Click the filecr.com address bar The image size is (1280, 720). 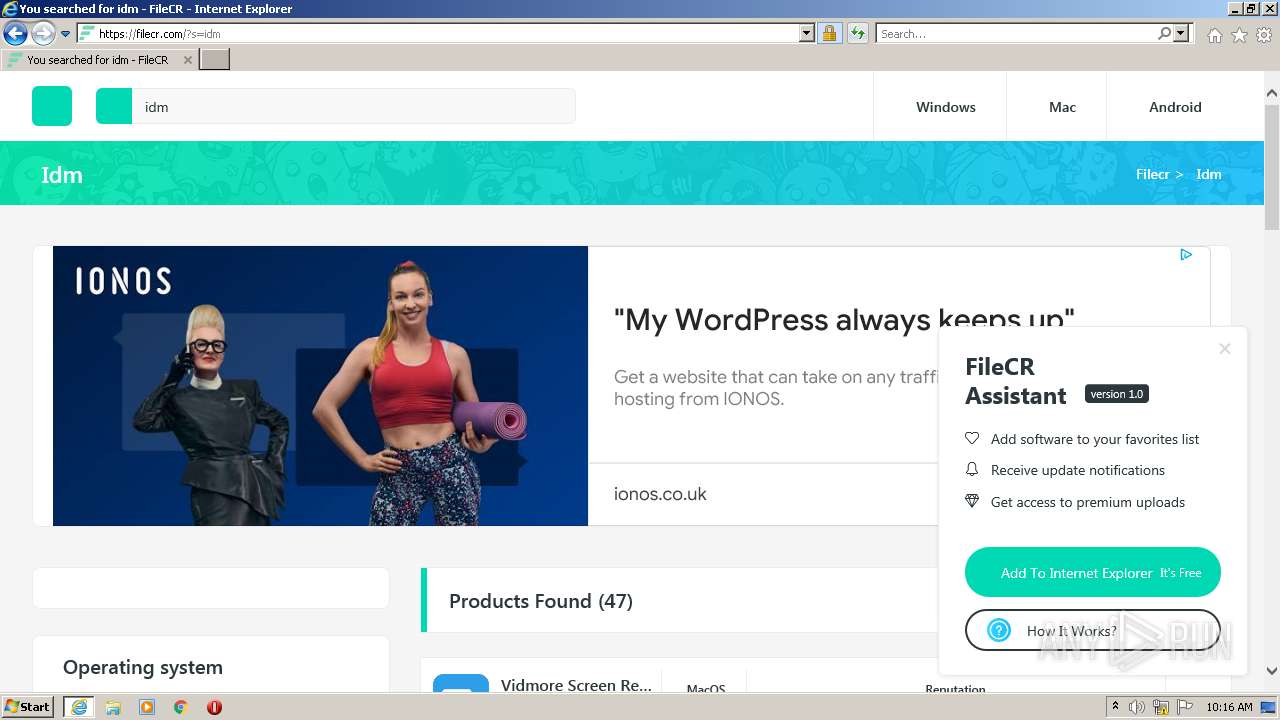tap(447, 34)
